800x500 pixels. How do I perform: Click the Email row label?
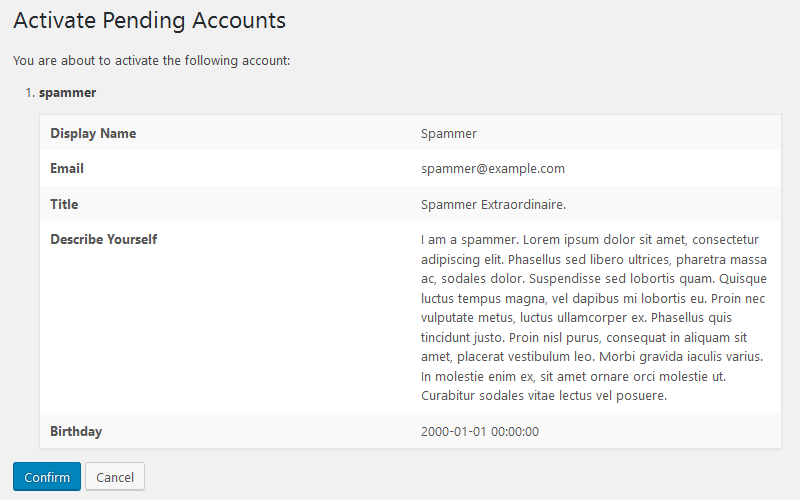click(x=67, y=168)
